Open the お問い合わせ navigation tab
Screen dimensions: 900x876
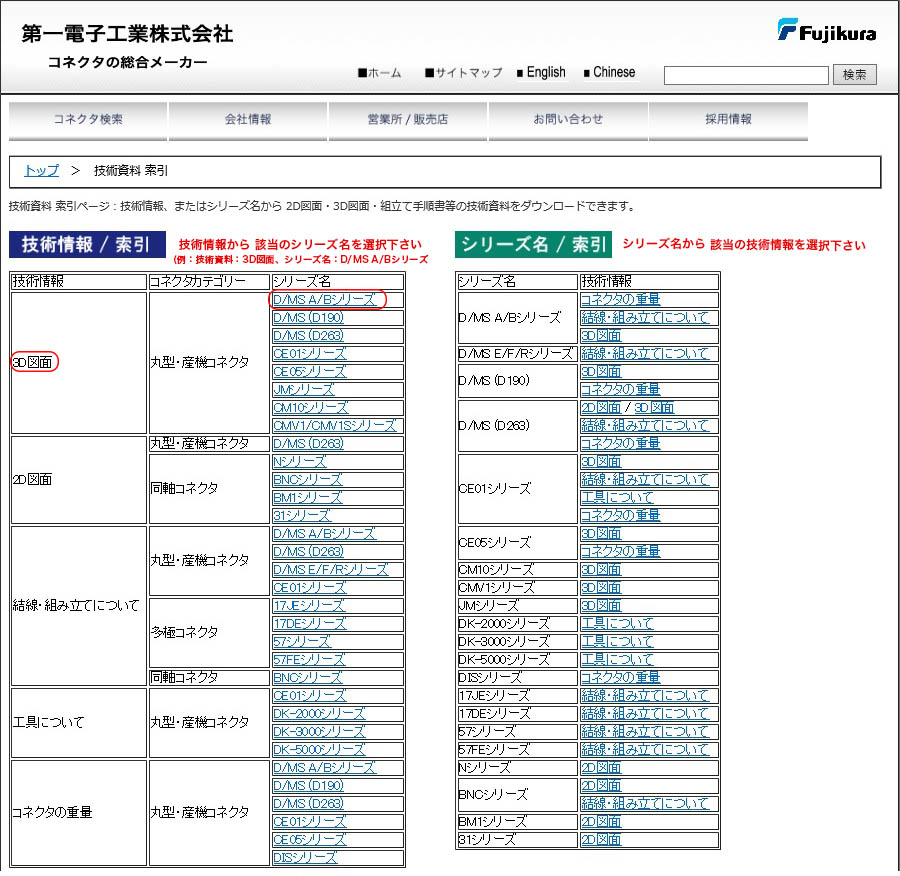[x=568, y=119]
